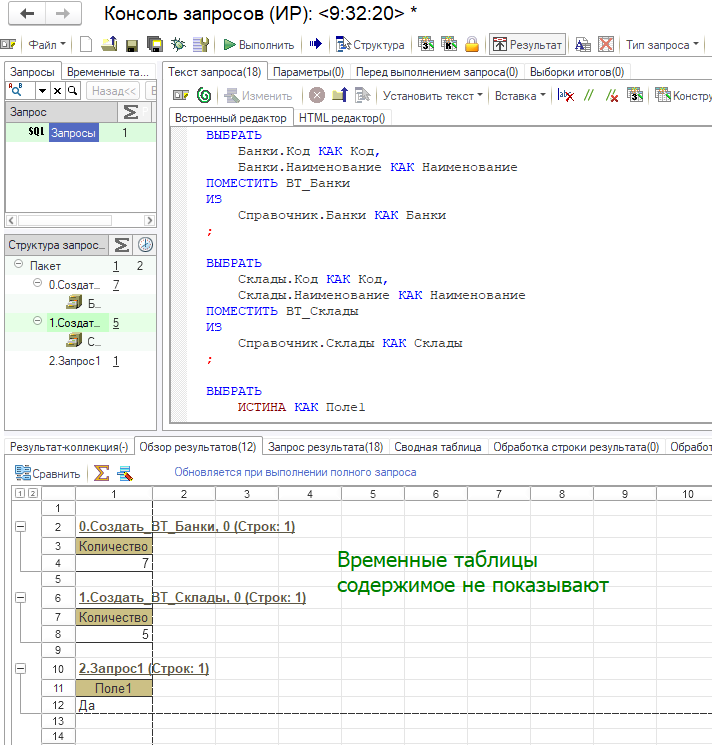The height and width of the screenshot is (745, 712).
Task: Click the Сравнить button in results
Action: click(x=47, y=473)
